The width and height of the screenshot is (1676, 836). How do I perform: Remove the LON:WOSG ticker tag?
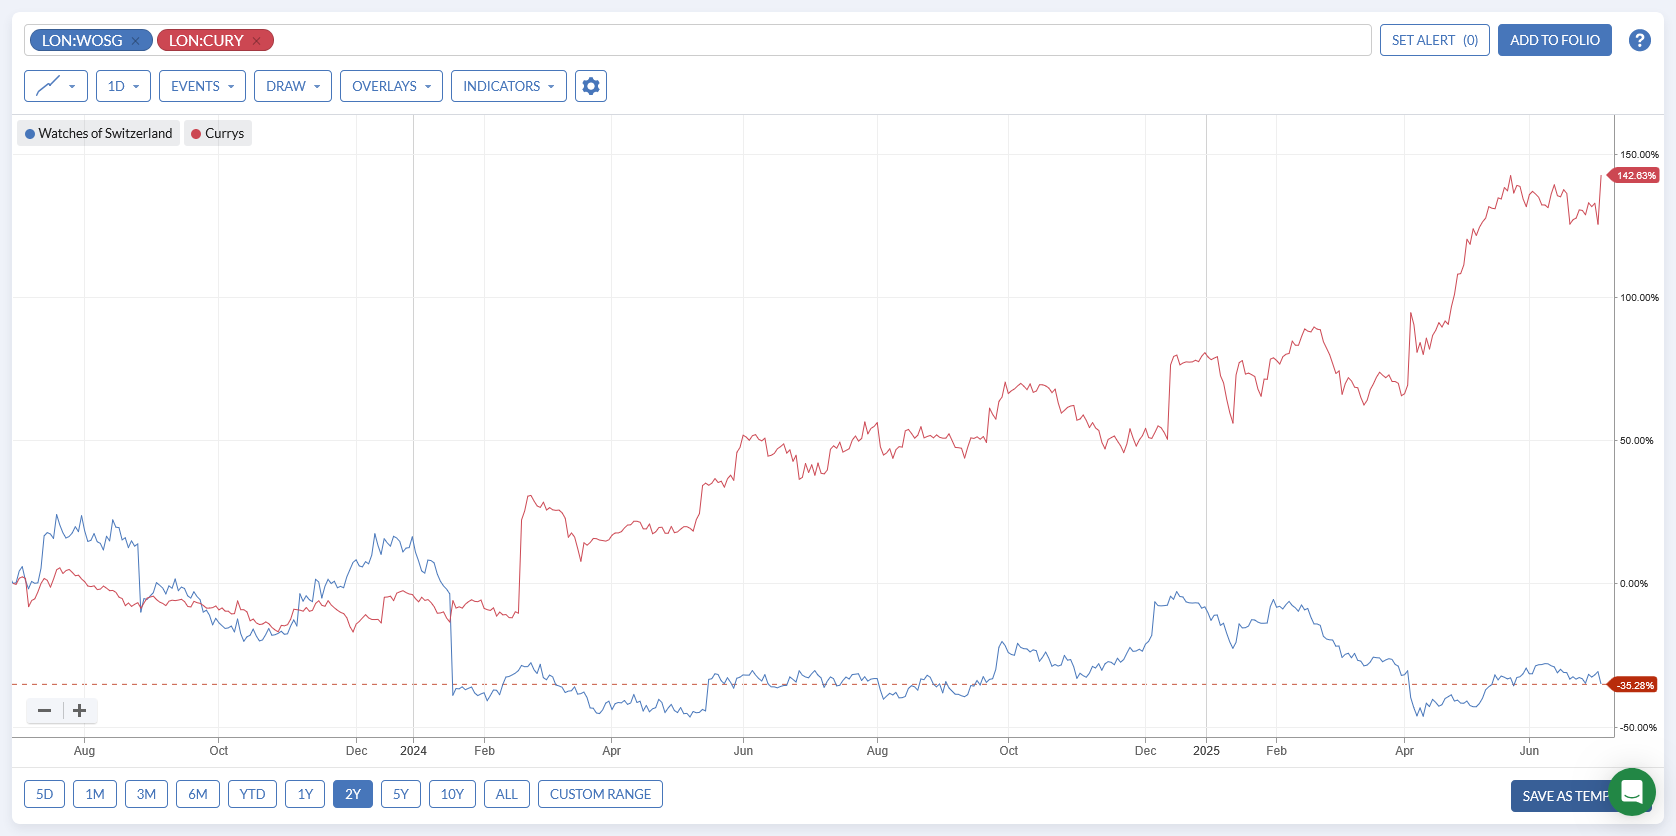[x=135, y=41]
